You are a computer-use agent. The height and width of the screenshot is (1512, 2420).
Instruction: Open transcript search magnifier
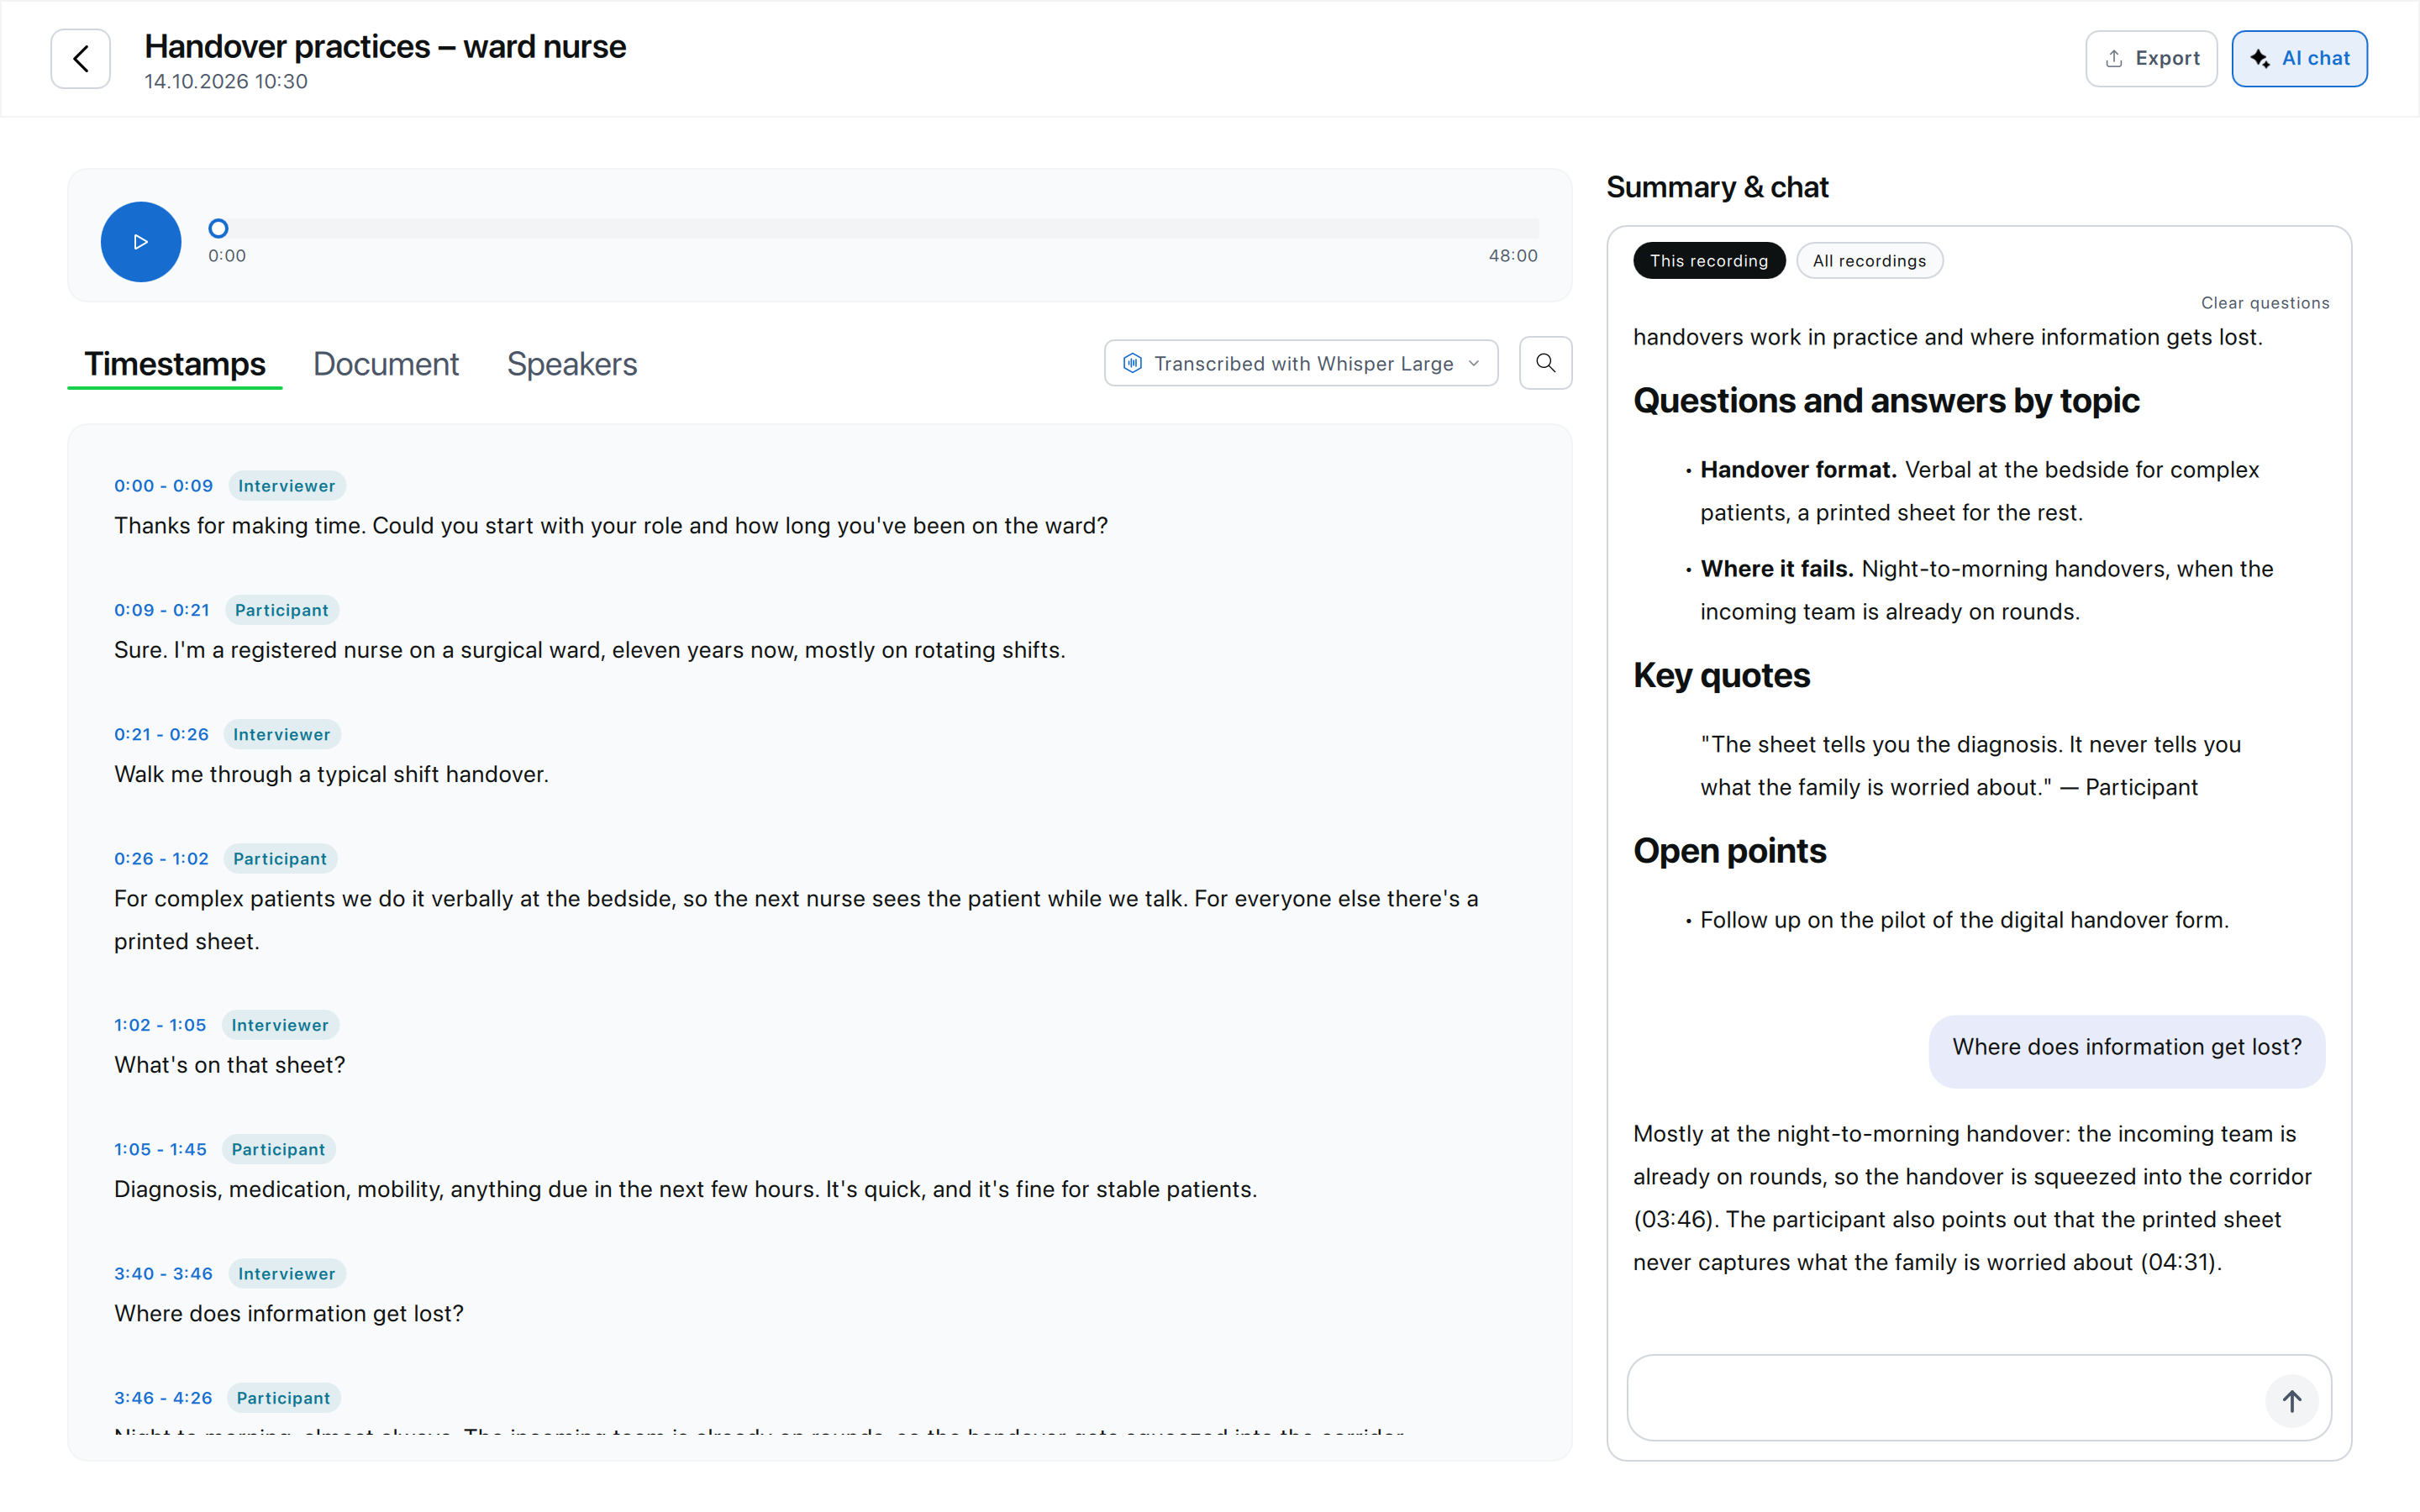pos(1545,363)
